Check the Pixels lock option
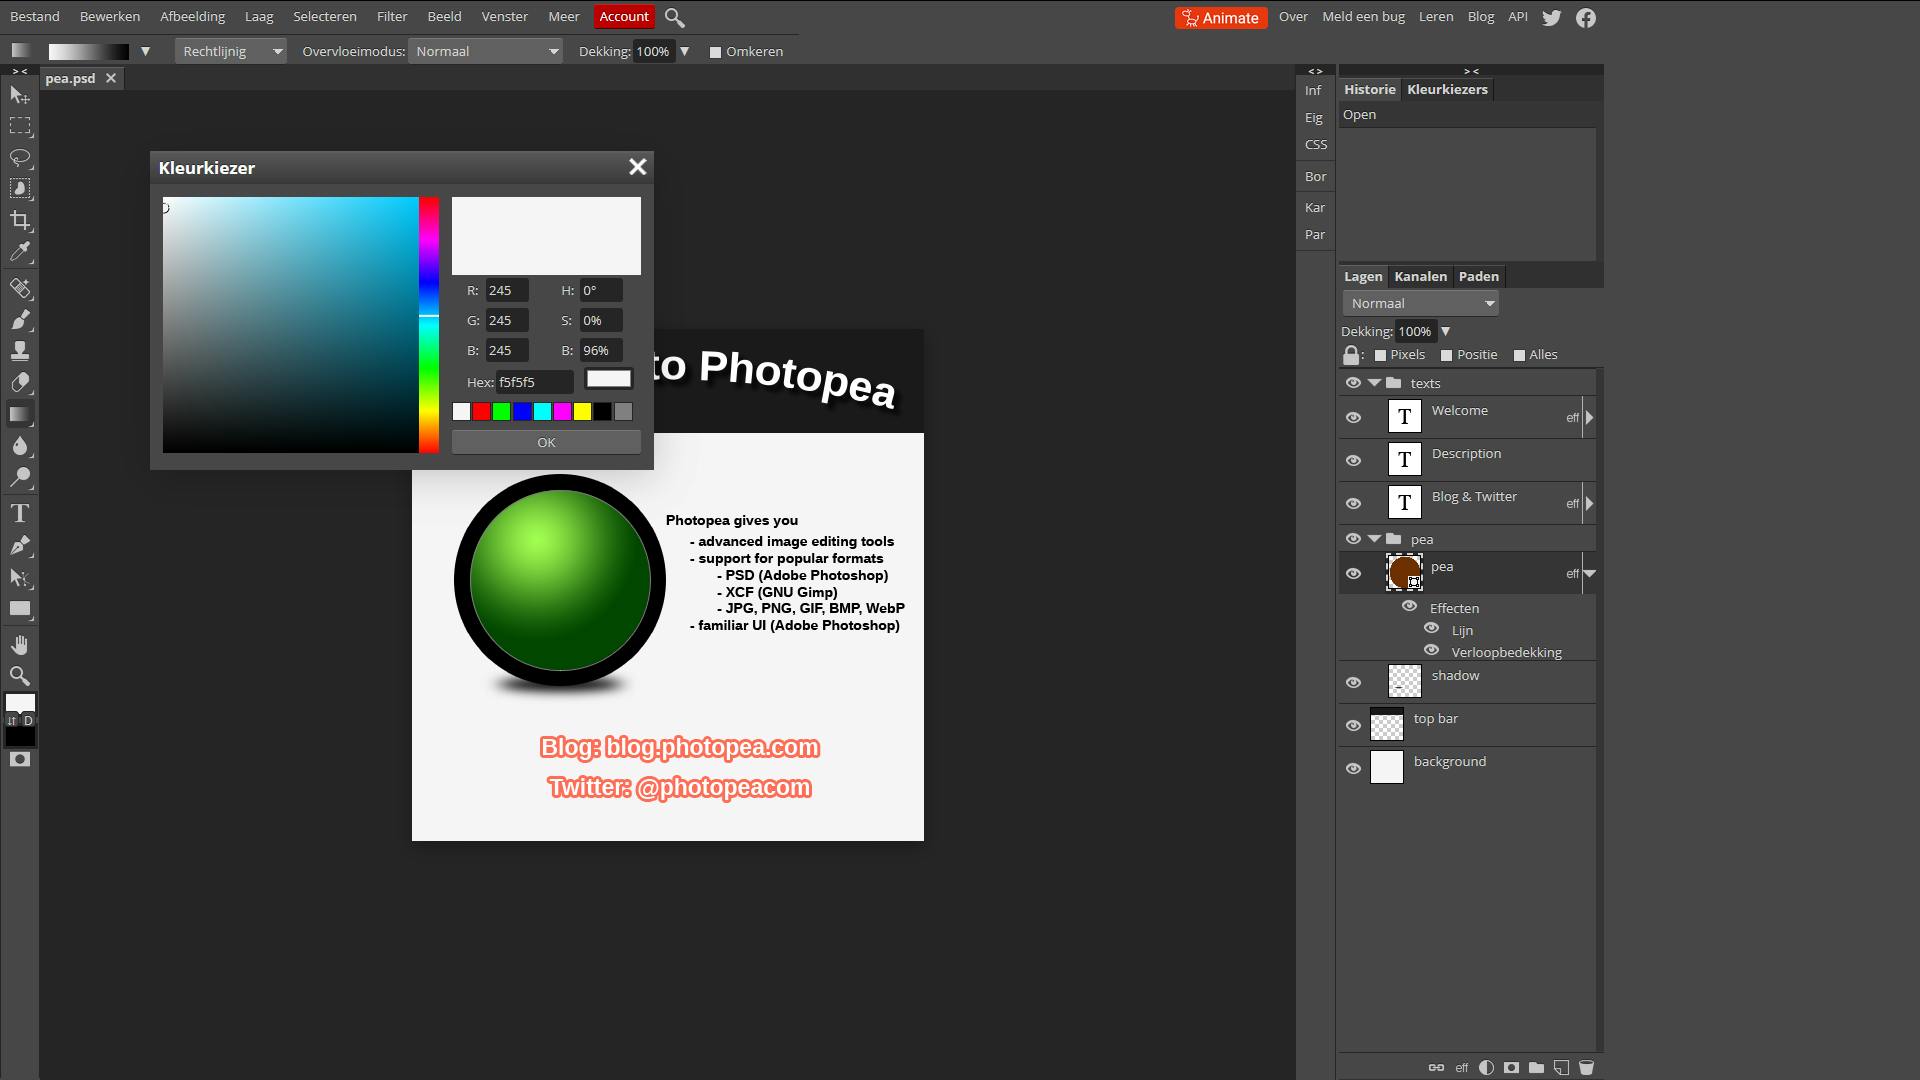The image size is (1920, 1080). pyautogui.click(x=1380, y=355)
